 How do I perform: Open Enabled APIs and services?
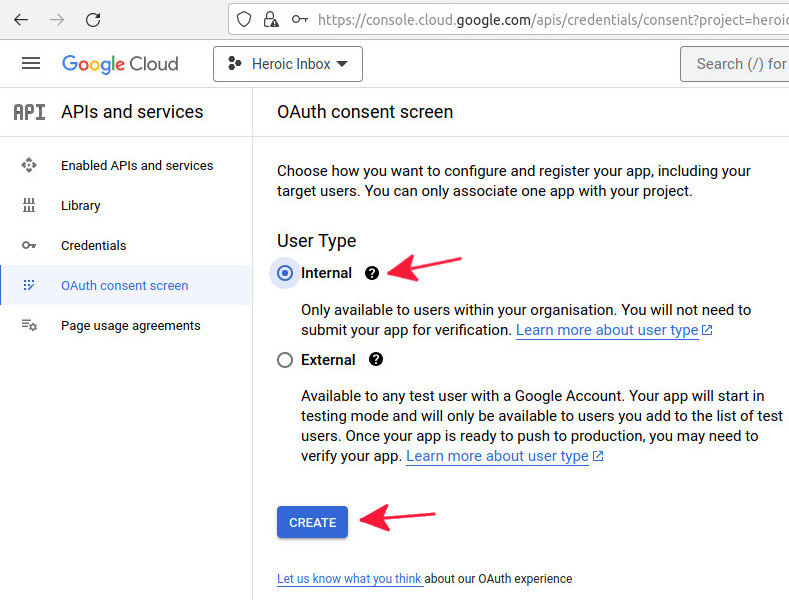126,165
